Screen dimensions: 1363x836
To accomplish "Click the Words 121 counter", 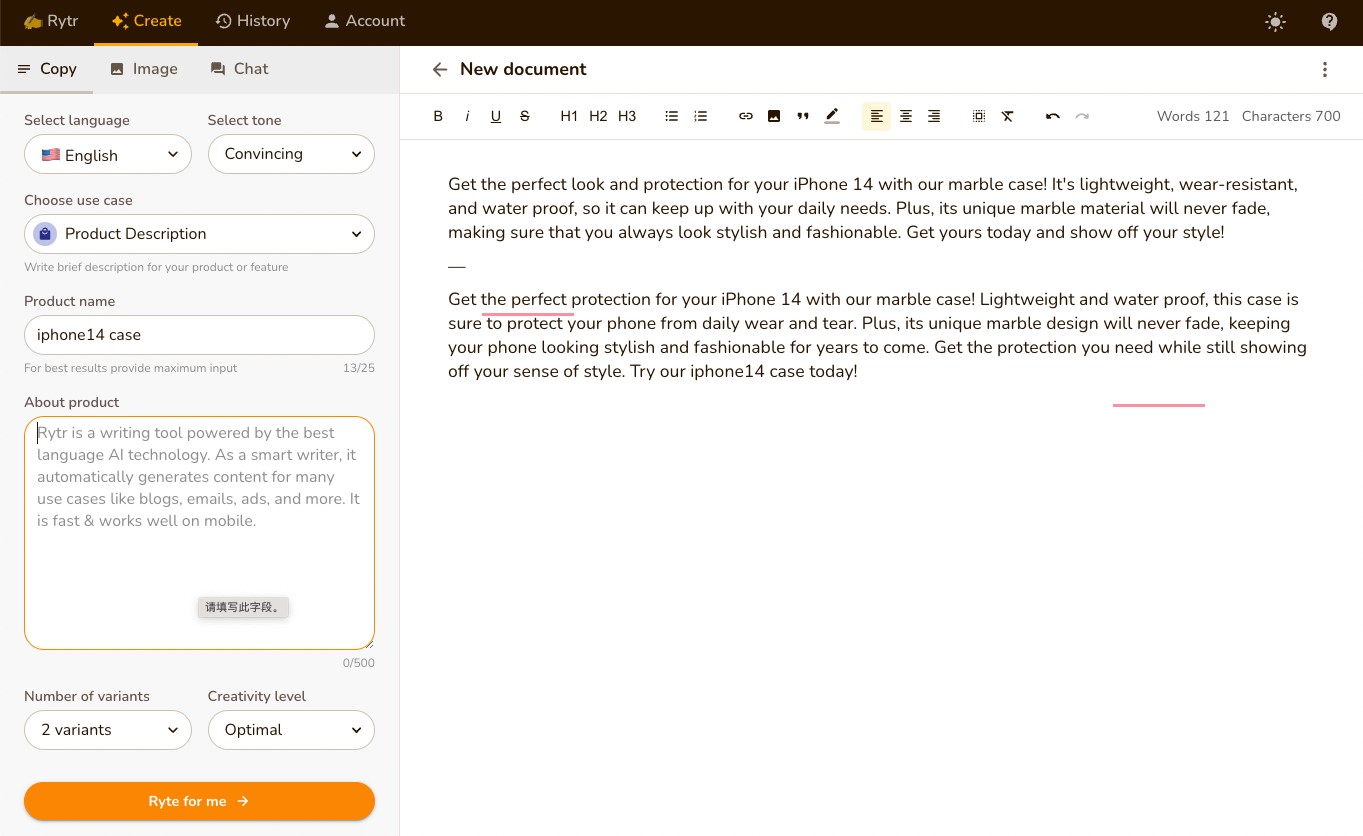I will point(1193,116).
